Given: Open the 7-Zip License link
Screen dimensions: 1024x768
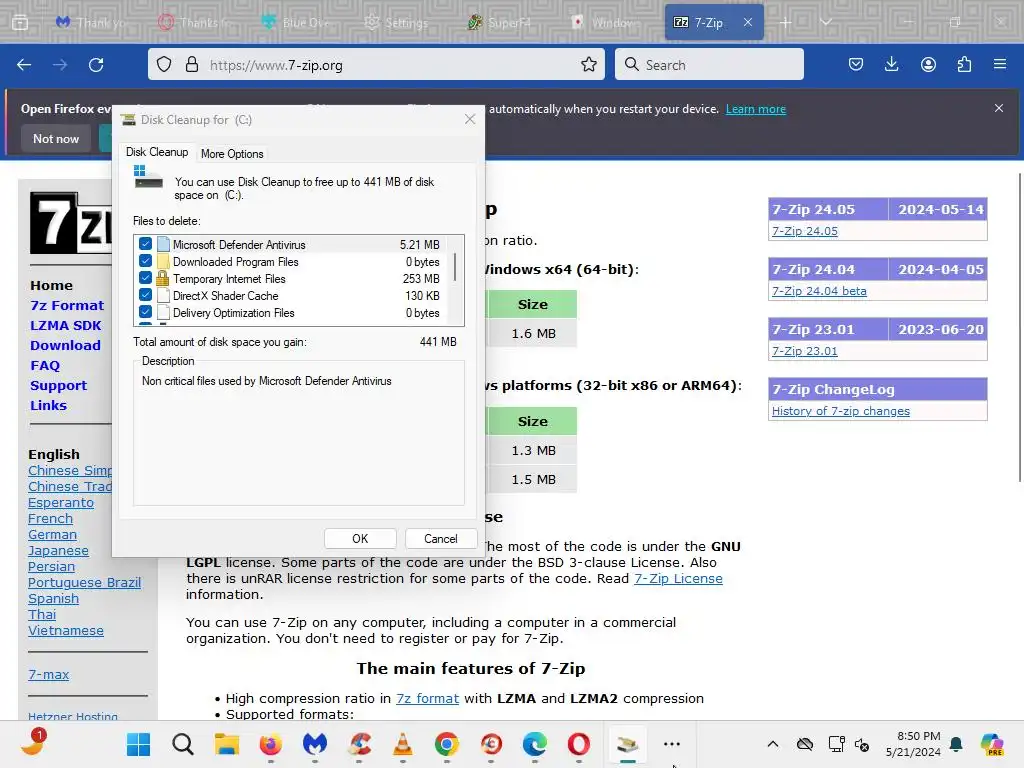Looking at the screenshot, I should click(x=678, y=579).
